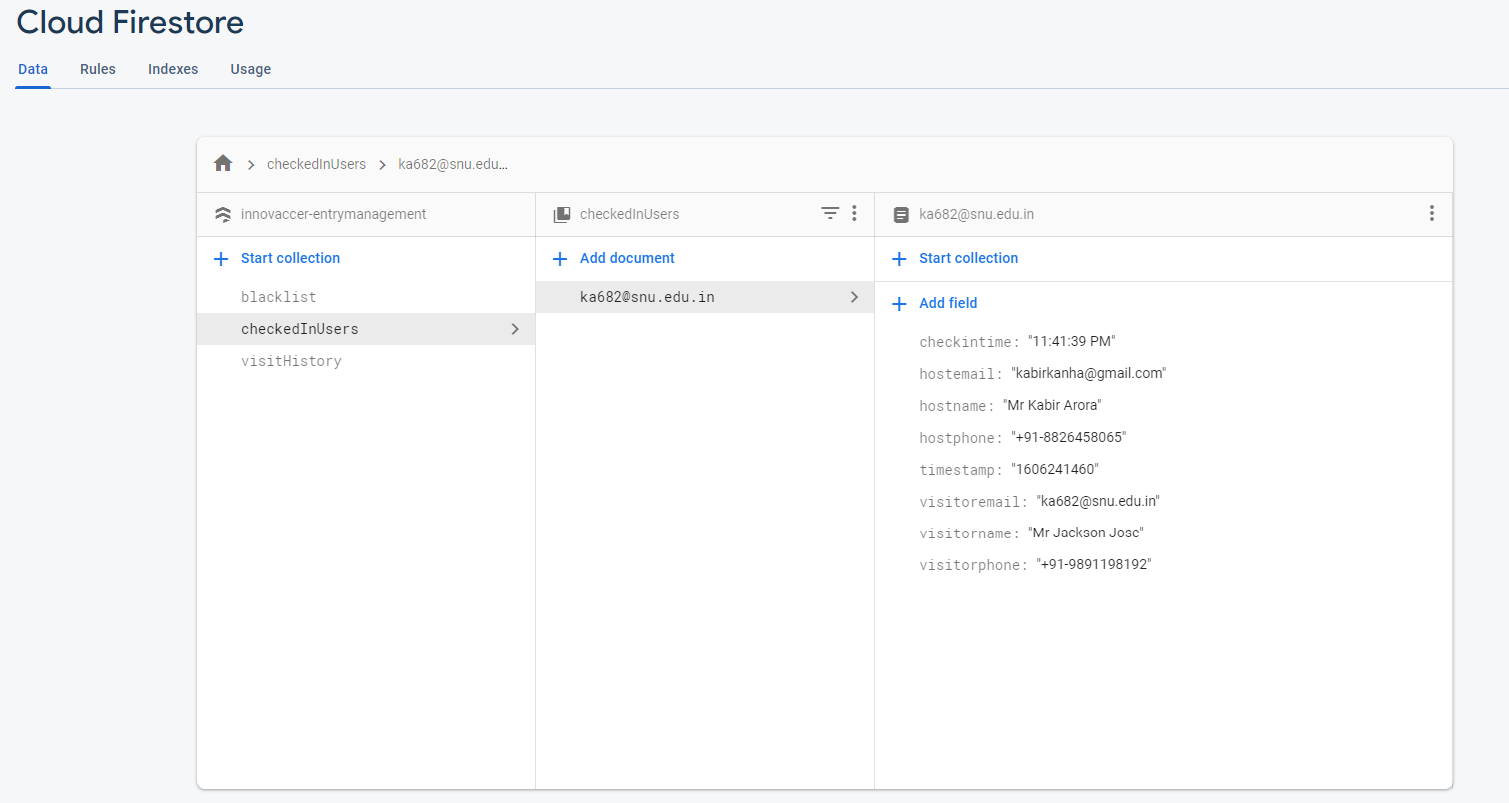The image size is (1509, 803).
Task: Click plus icon of root Start collection
Action: [x=222, y=259]
